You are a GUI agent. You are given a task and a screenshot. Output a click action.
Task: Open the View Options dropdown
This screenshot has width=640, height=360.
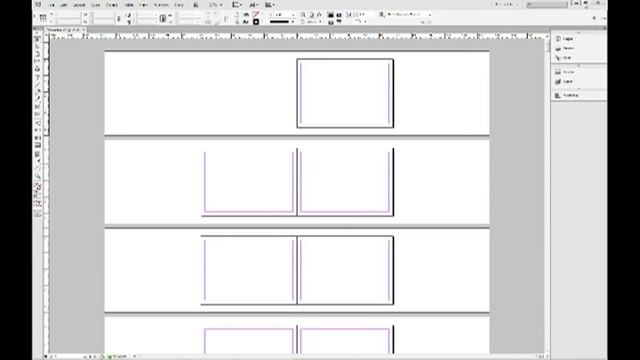(236, 5)
